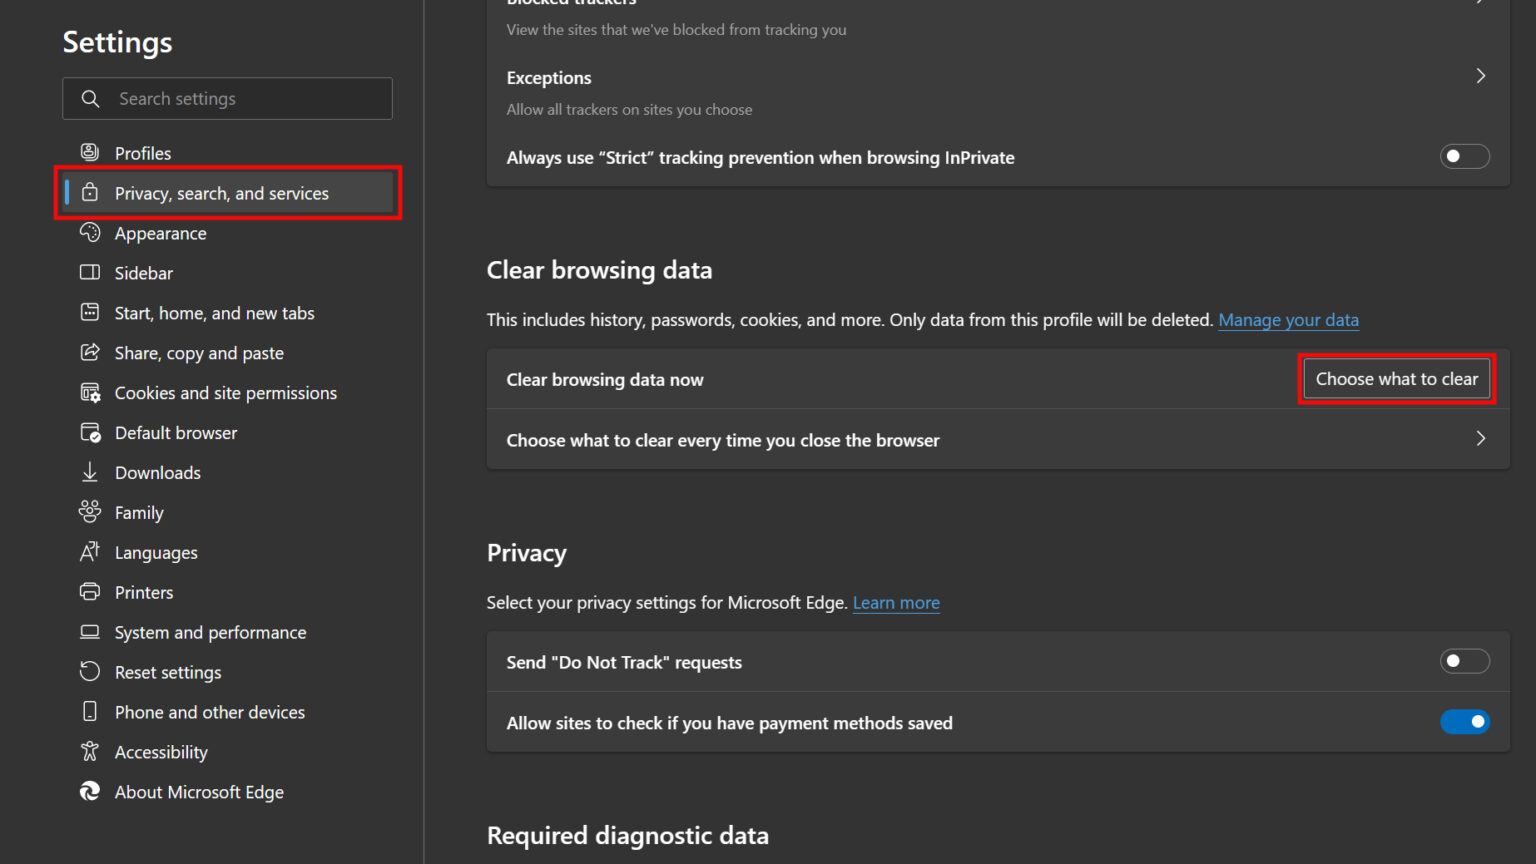Select the Appearance icon
The image size is (1536, 864).
[90, 233]
